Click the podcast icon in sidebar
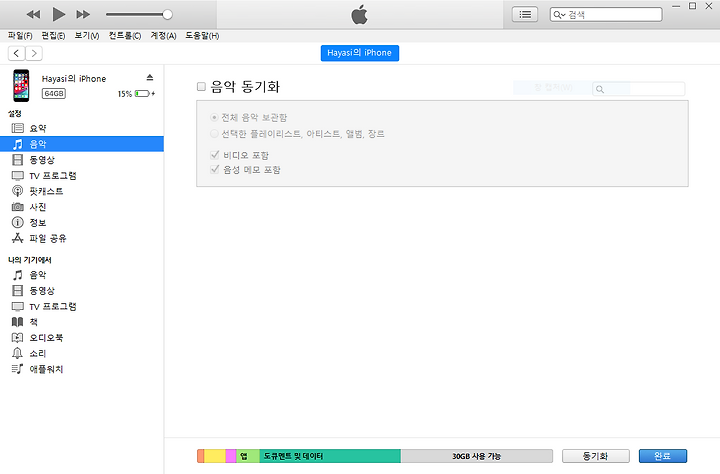This screenshot has height=474, width=720. click(17, 191)
